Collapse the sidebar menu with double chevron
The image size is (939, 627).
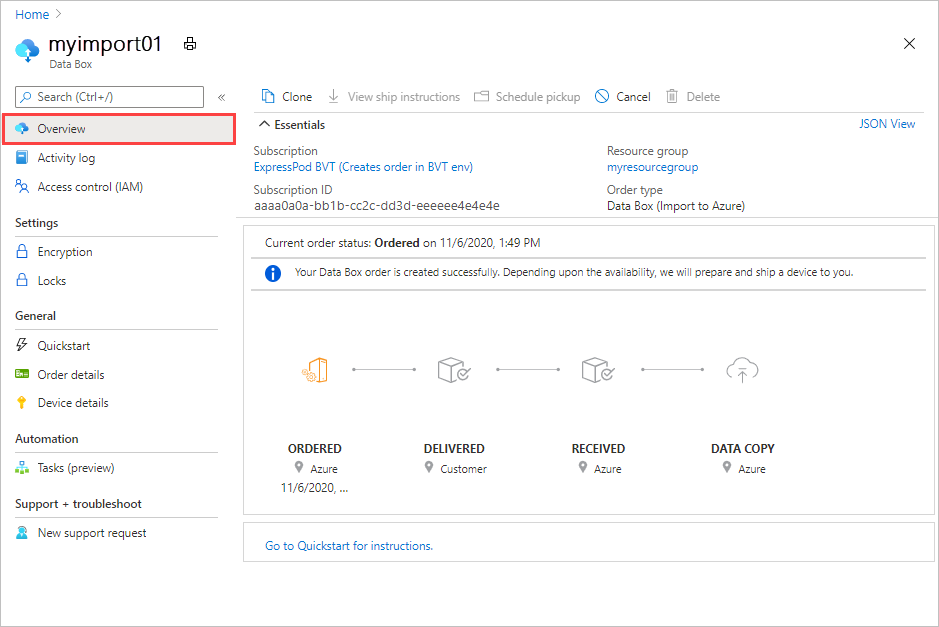[222, 97]
